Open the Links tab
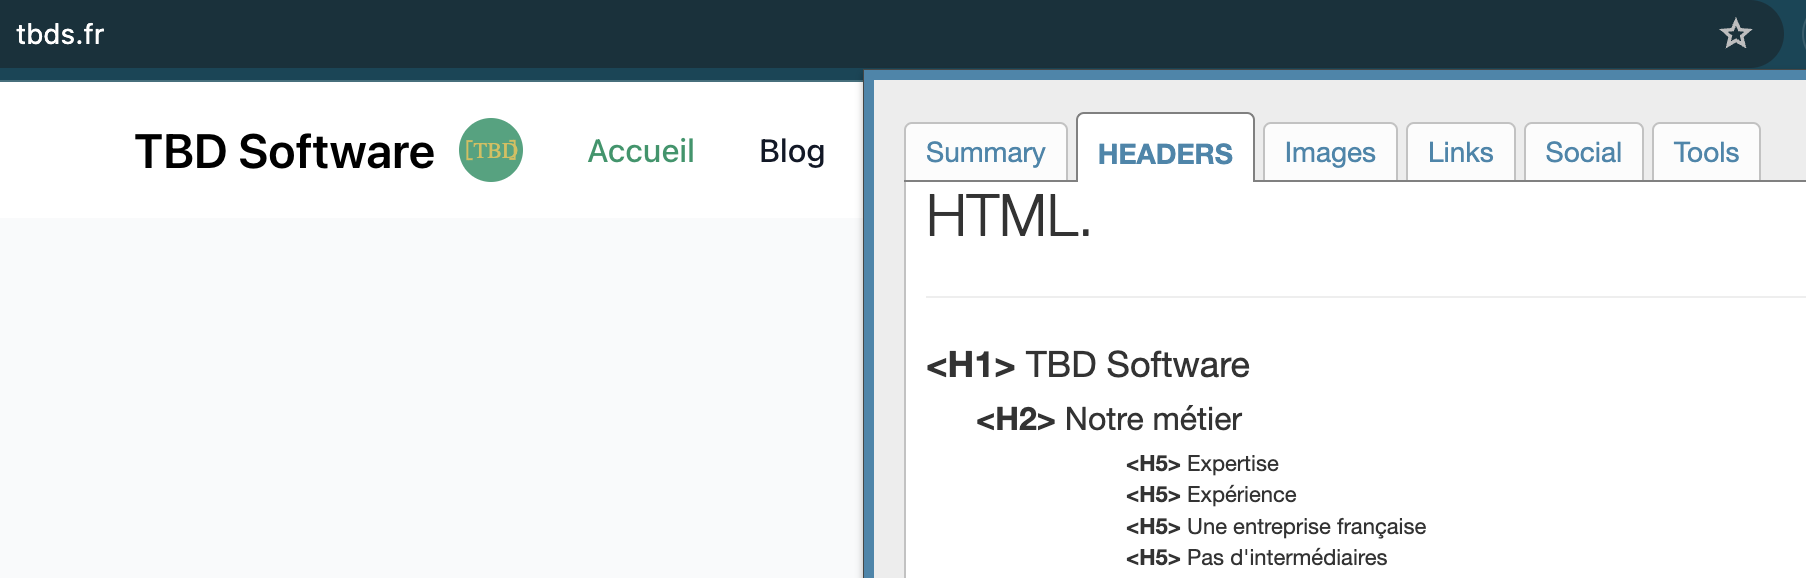 (x=1460, y=152)
